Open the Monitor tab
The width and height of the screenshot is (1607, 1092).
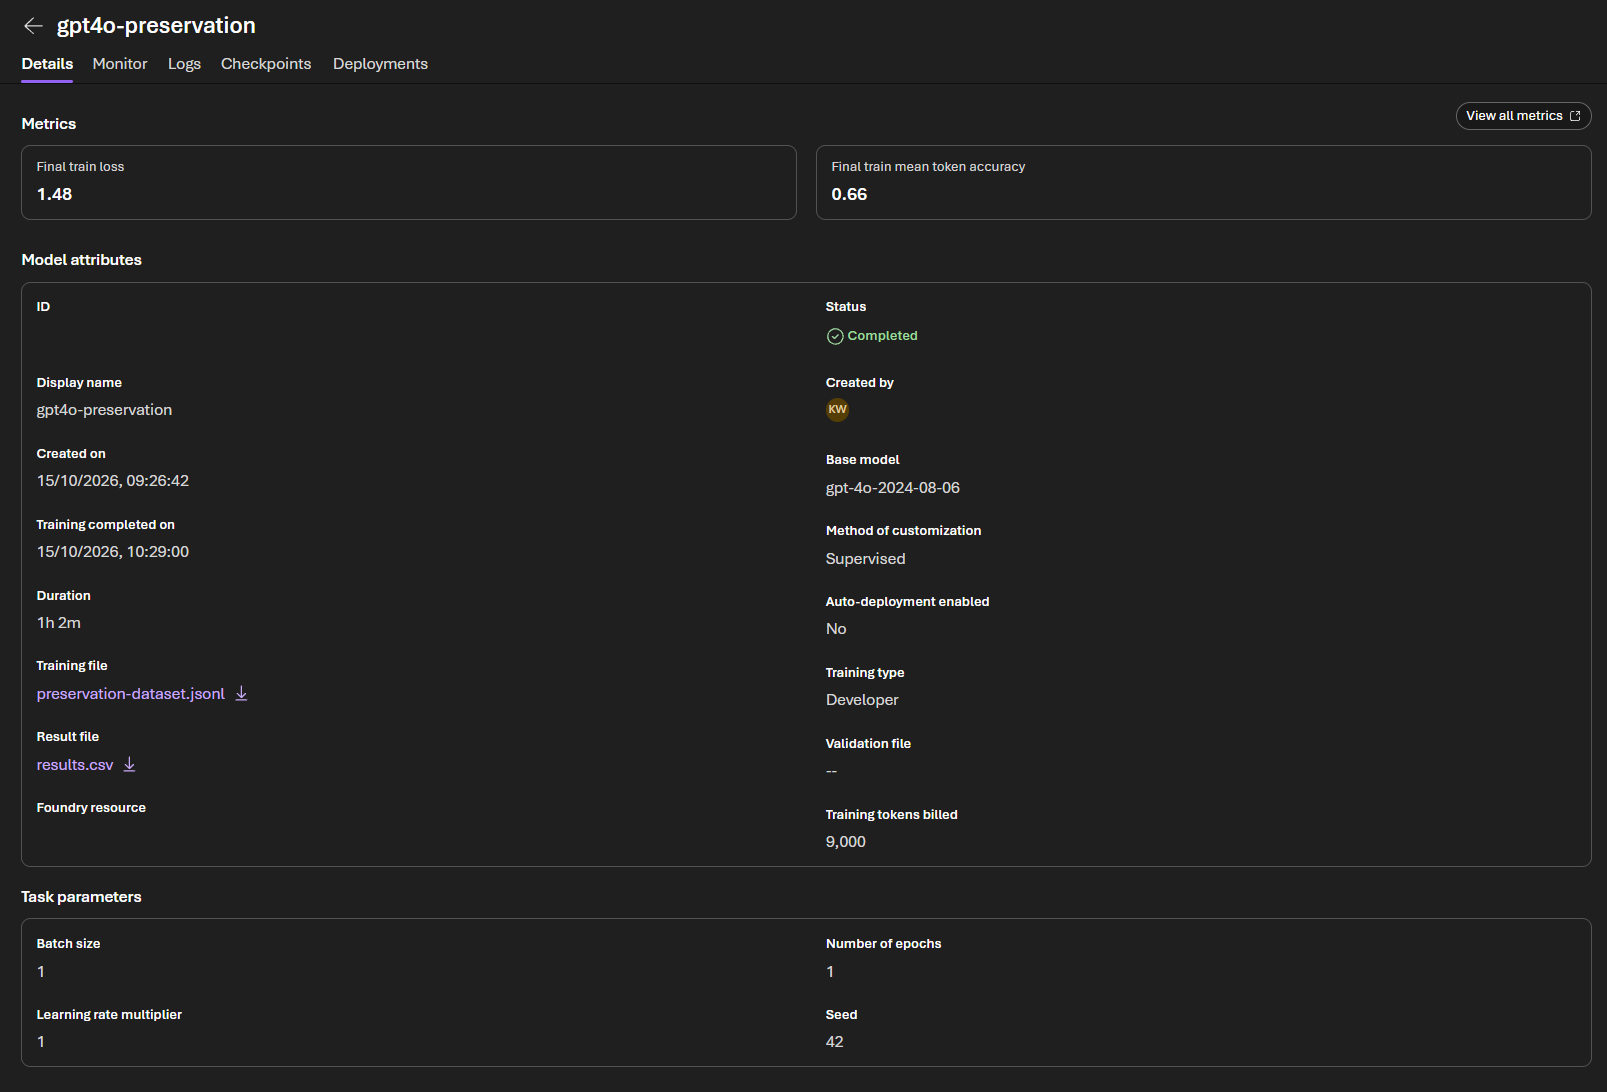120,64
